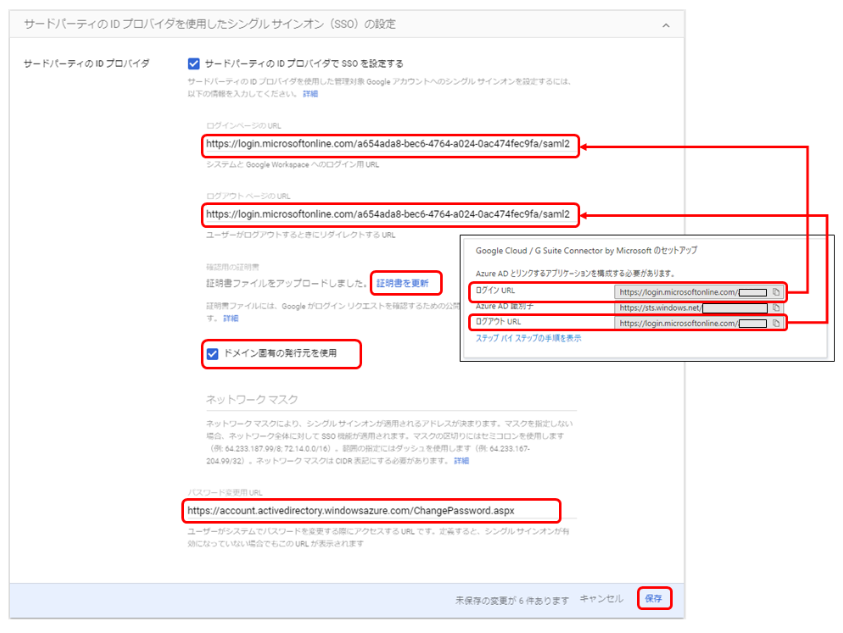Copy the Azure AD 識別子 value icon
The image size is (843, 633).
click(776, 308)
